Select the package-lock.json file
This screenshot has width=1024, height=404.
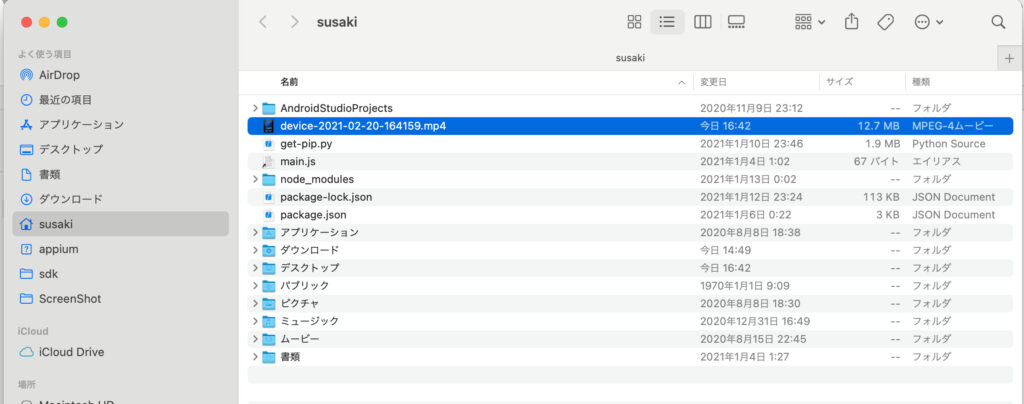(630, 196)
